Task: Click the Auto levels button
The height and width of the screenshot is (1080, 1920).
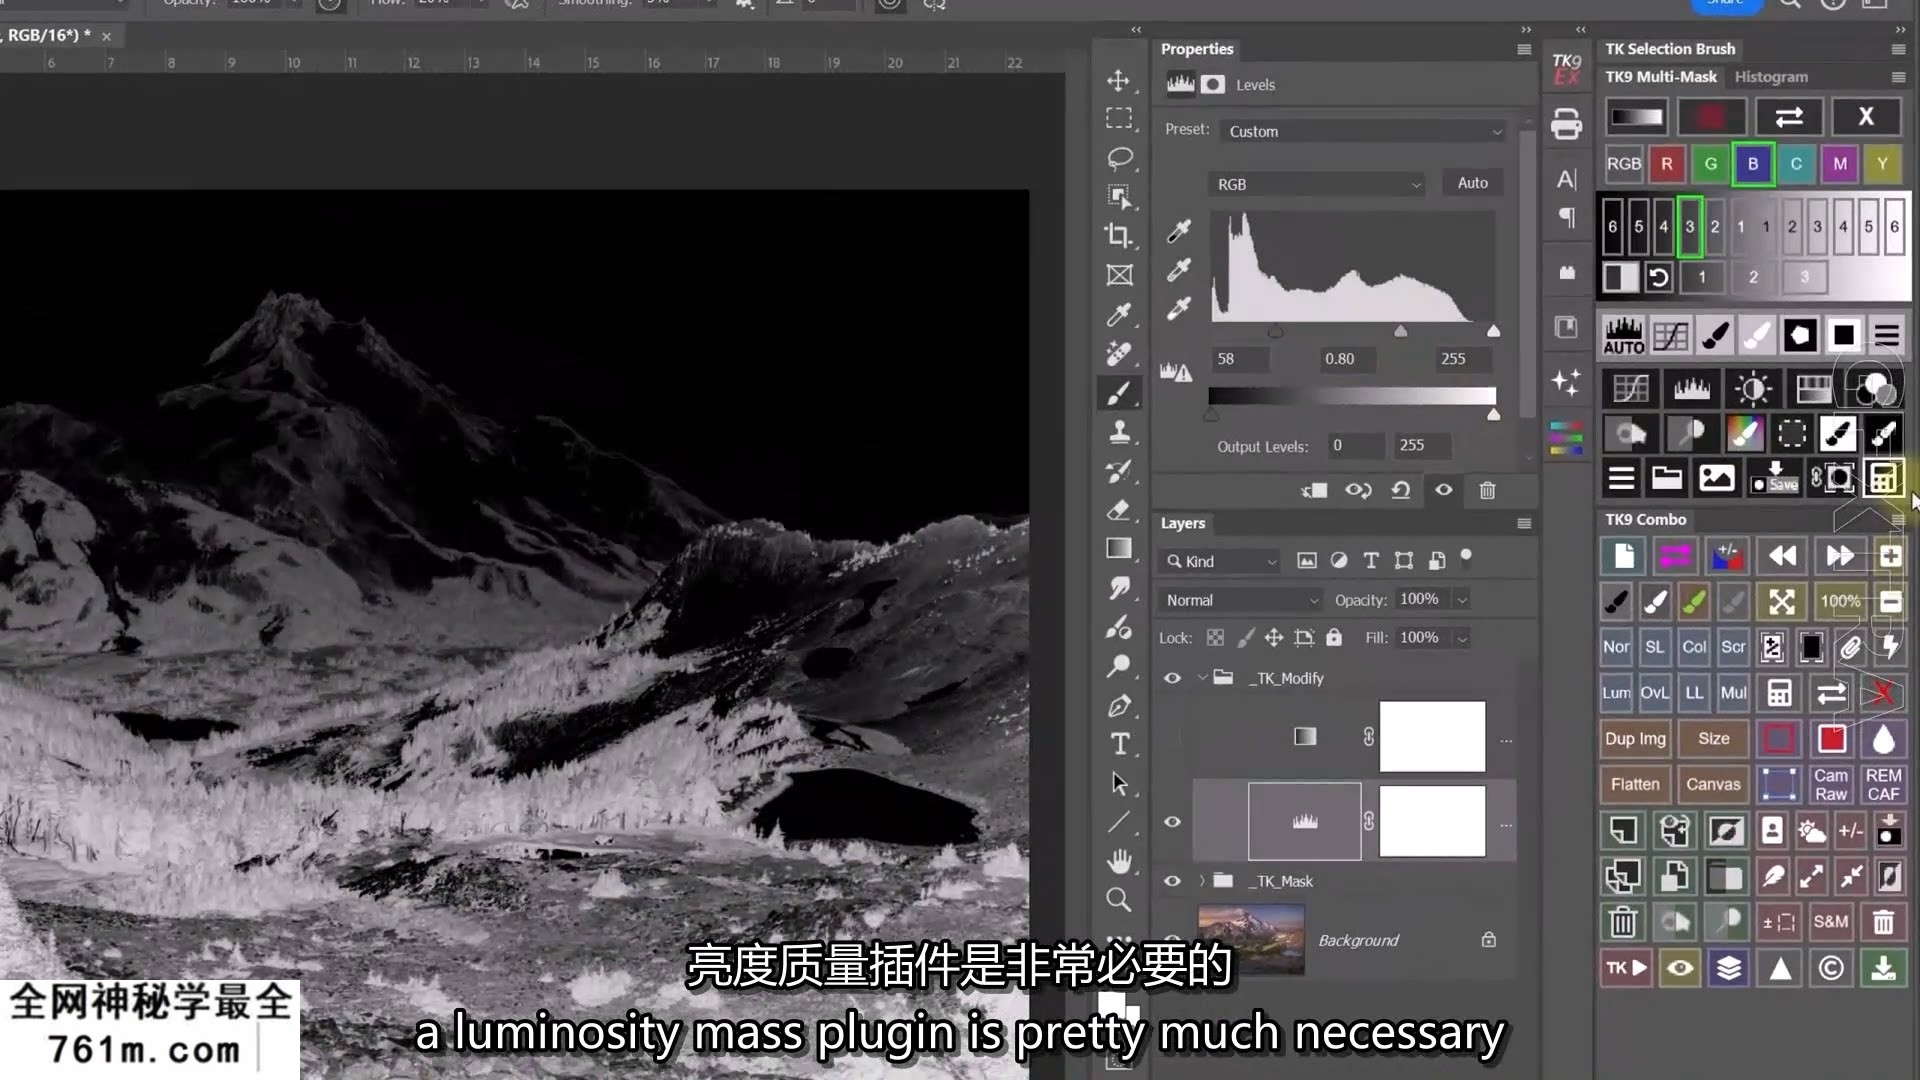Action: (x=1472, y=183)
